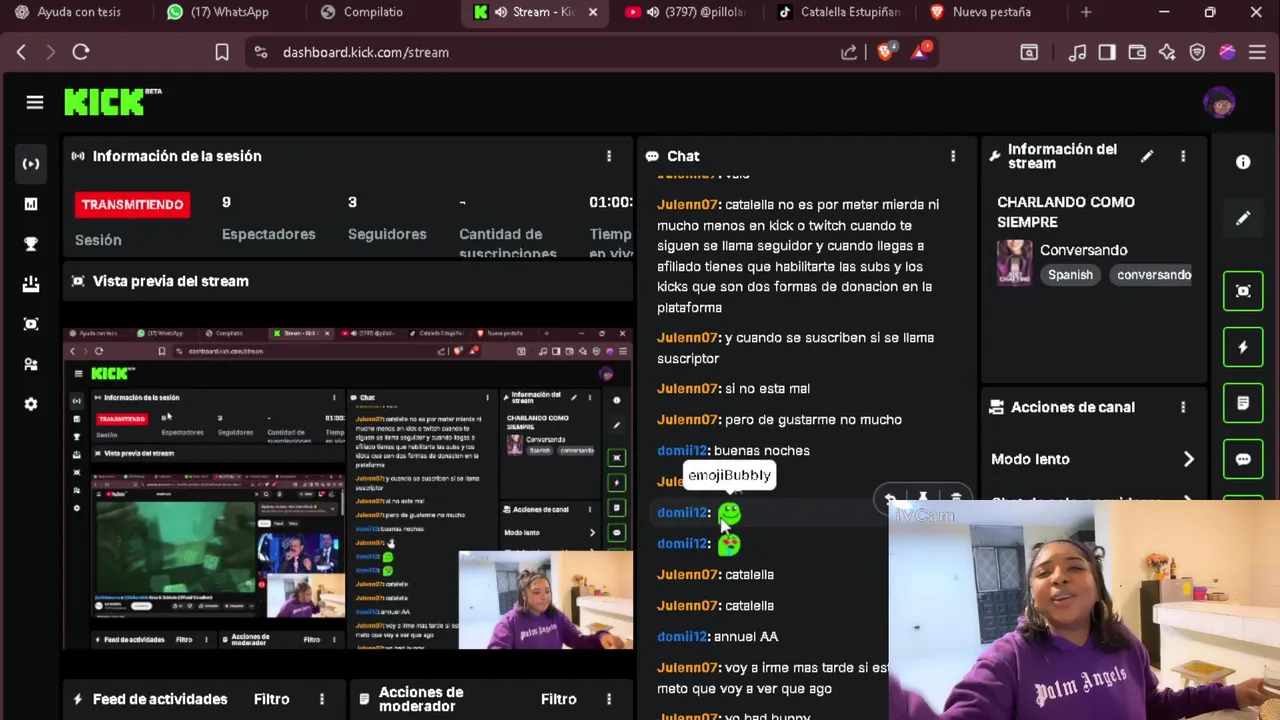
Task: Go back to previous page
Action: click(21, 52)
